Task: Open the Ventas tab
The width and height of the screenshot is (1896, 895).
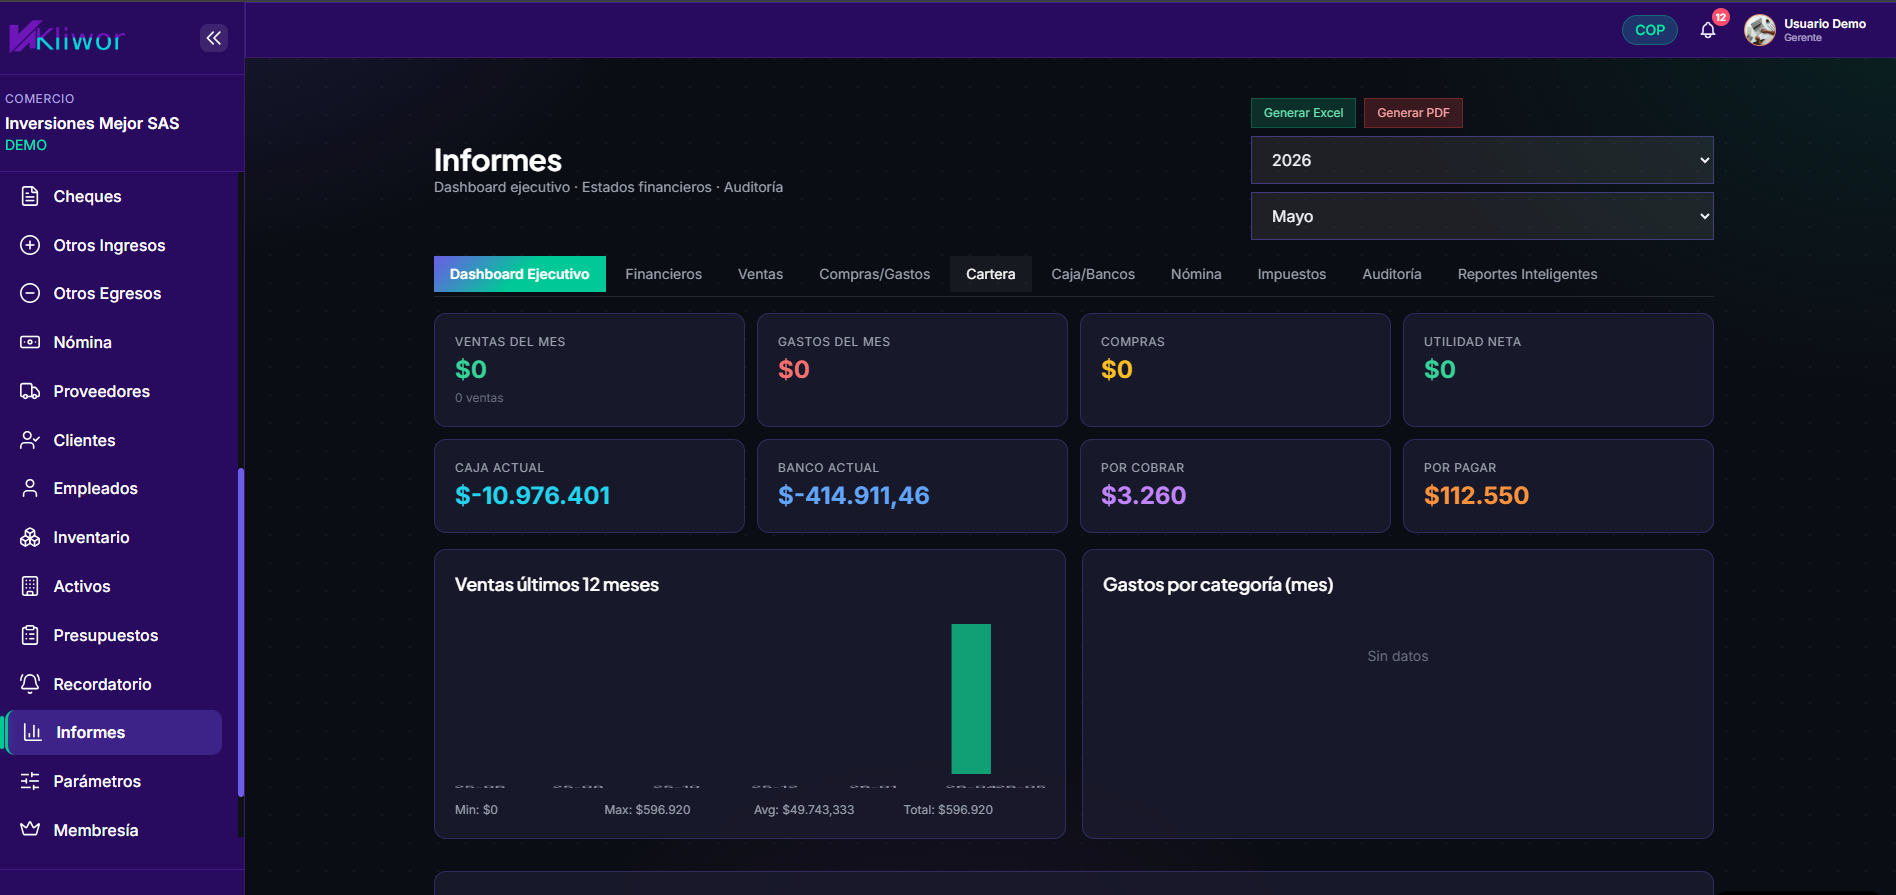Action: coord(761,274)
